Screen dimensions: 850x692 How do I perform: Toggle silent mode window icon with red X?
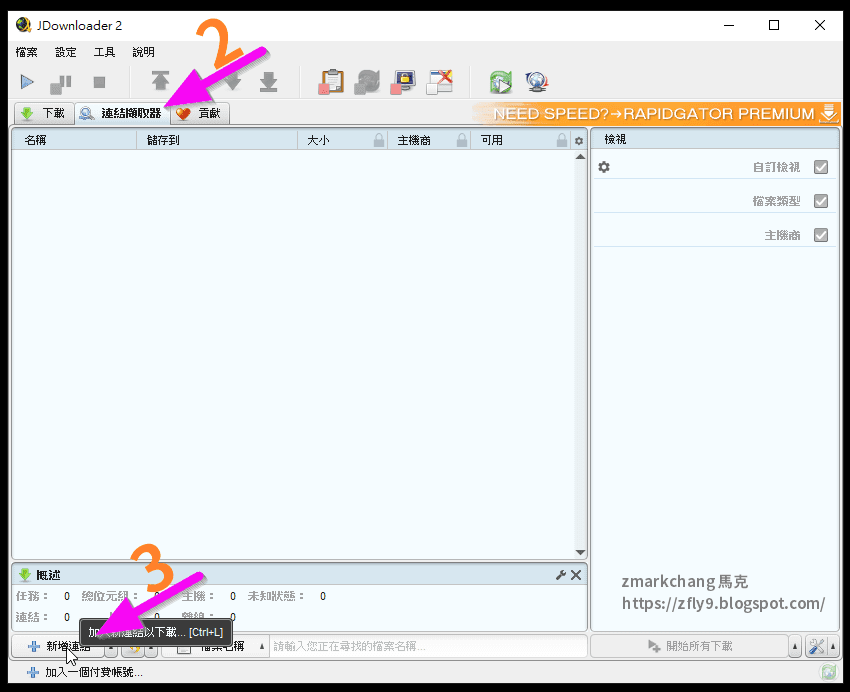point(439,82)
